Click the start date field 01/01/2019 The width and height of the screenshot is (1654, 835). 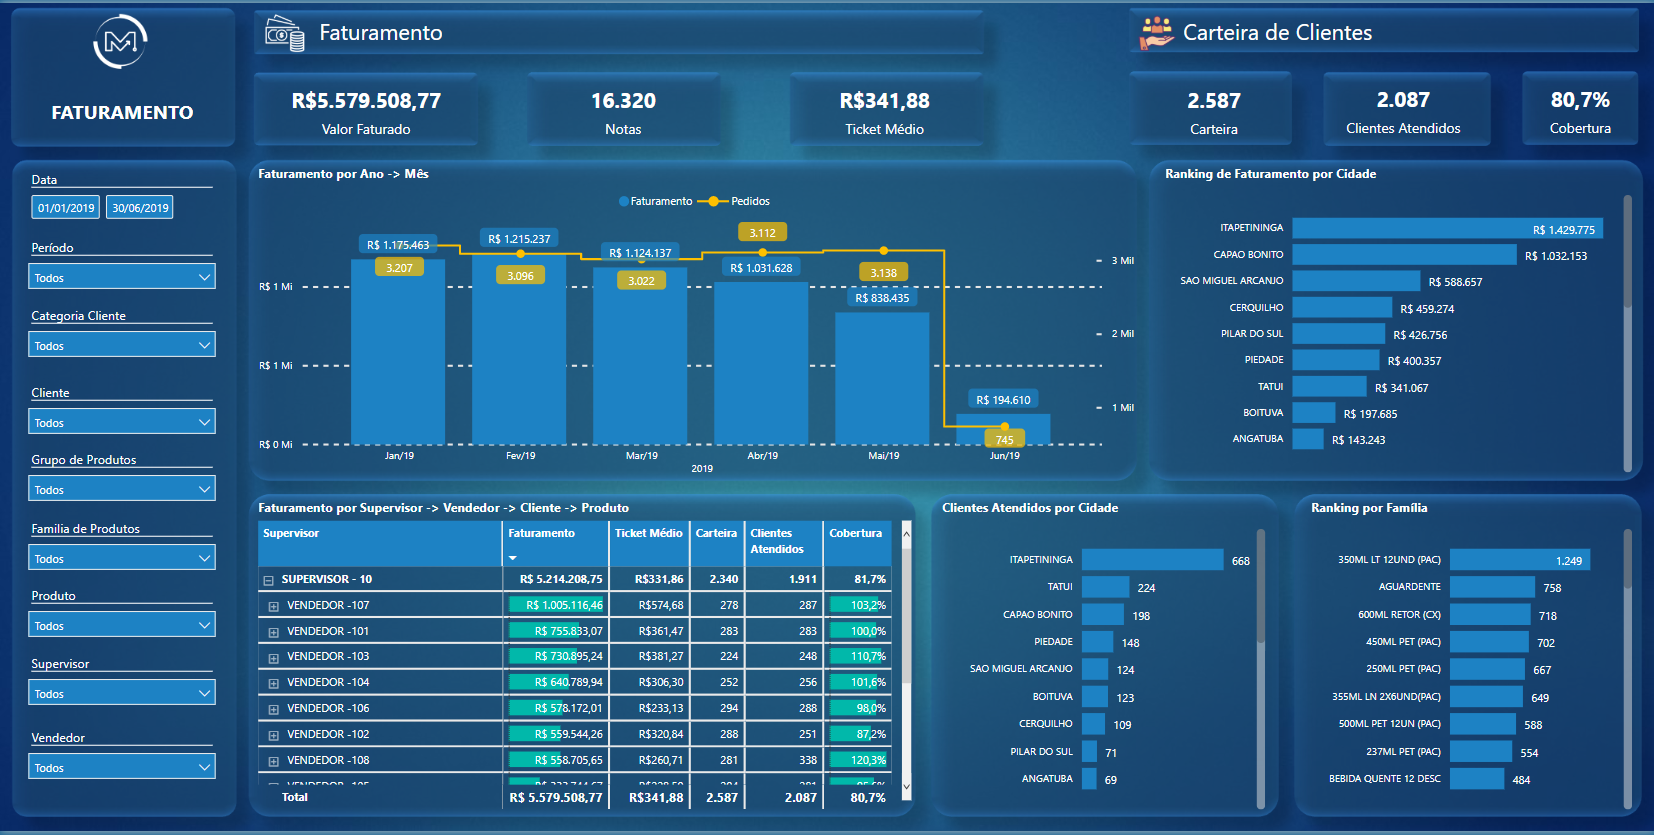coord(66,208)
